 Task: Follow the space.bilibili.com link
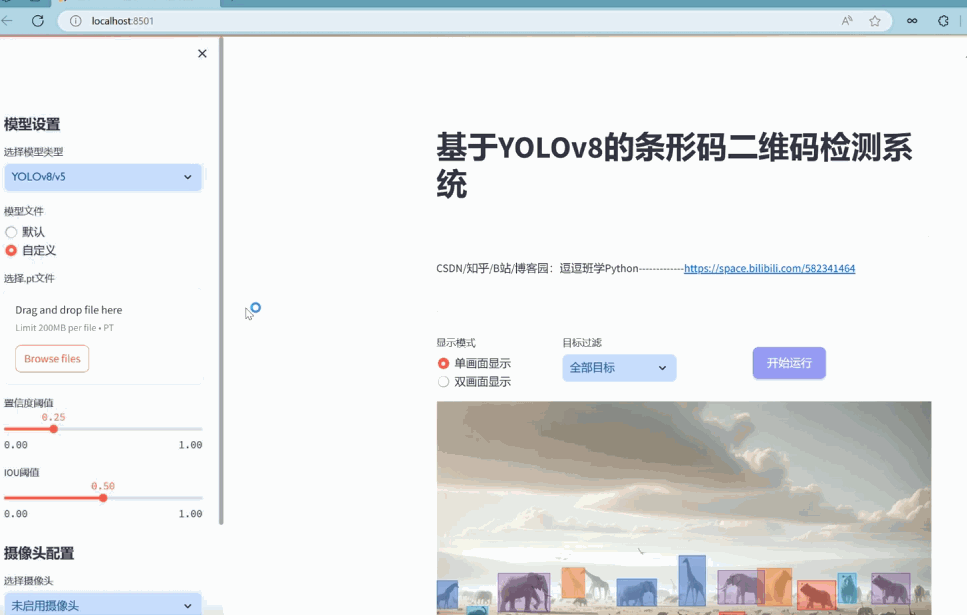tap(768, 268)
